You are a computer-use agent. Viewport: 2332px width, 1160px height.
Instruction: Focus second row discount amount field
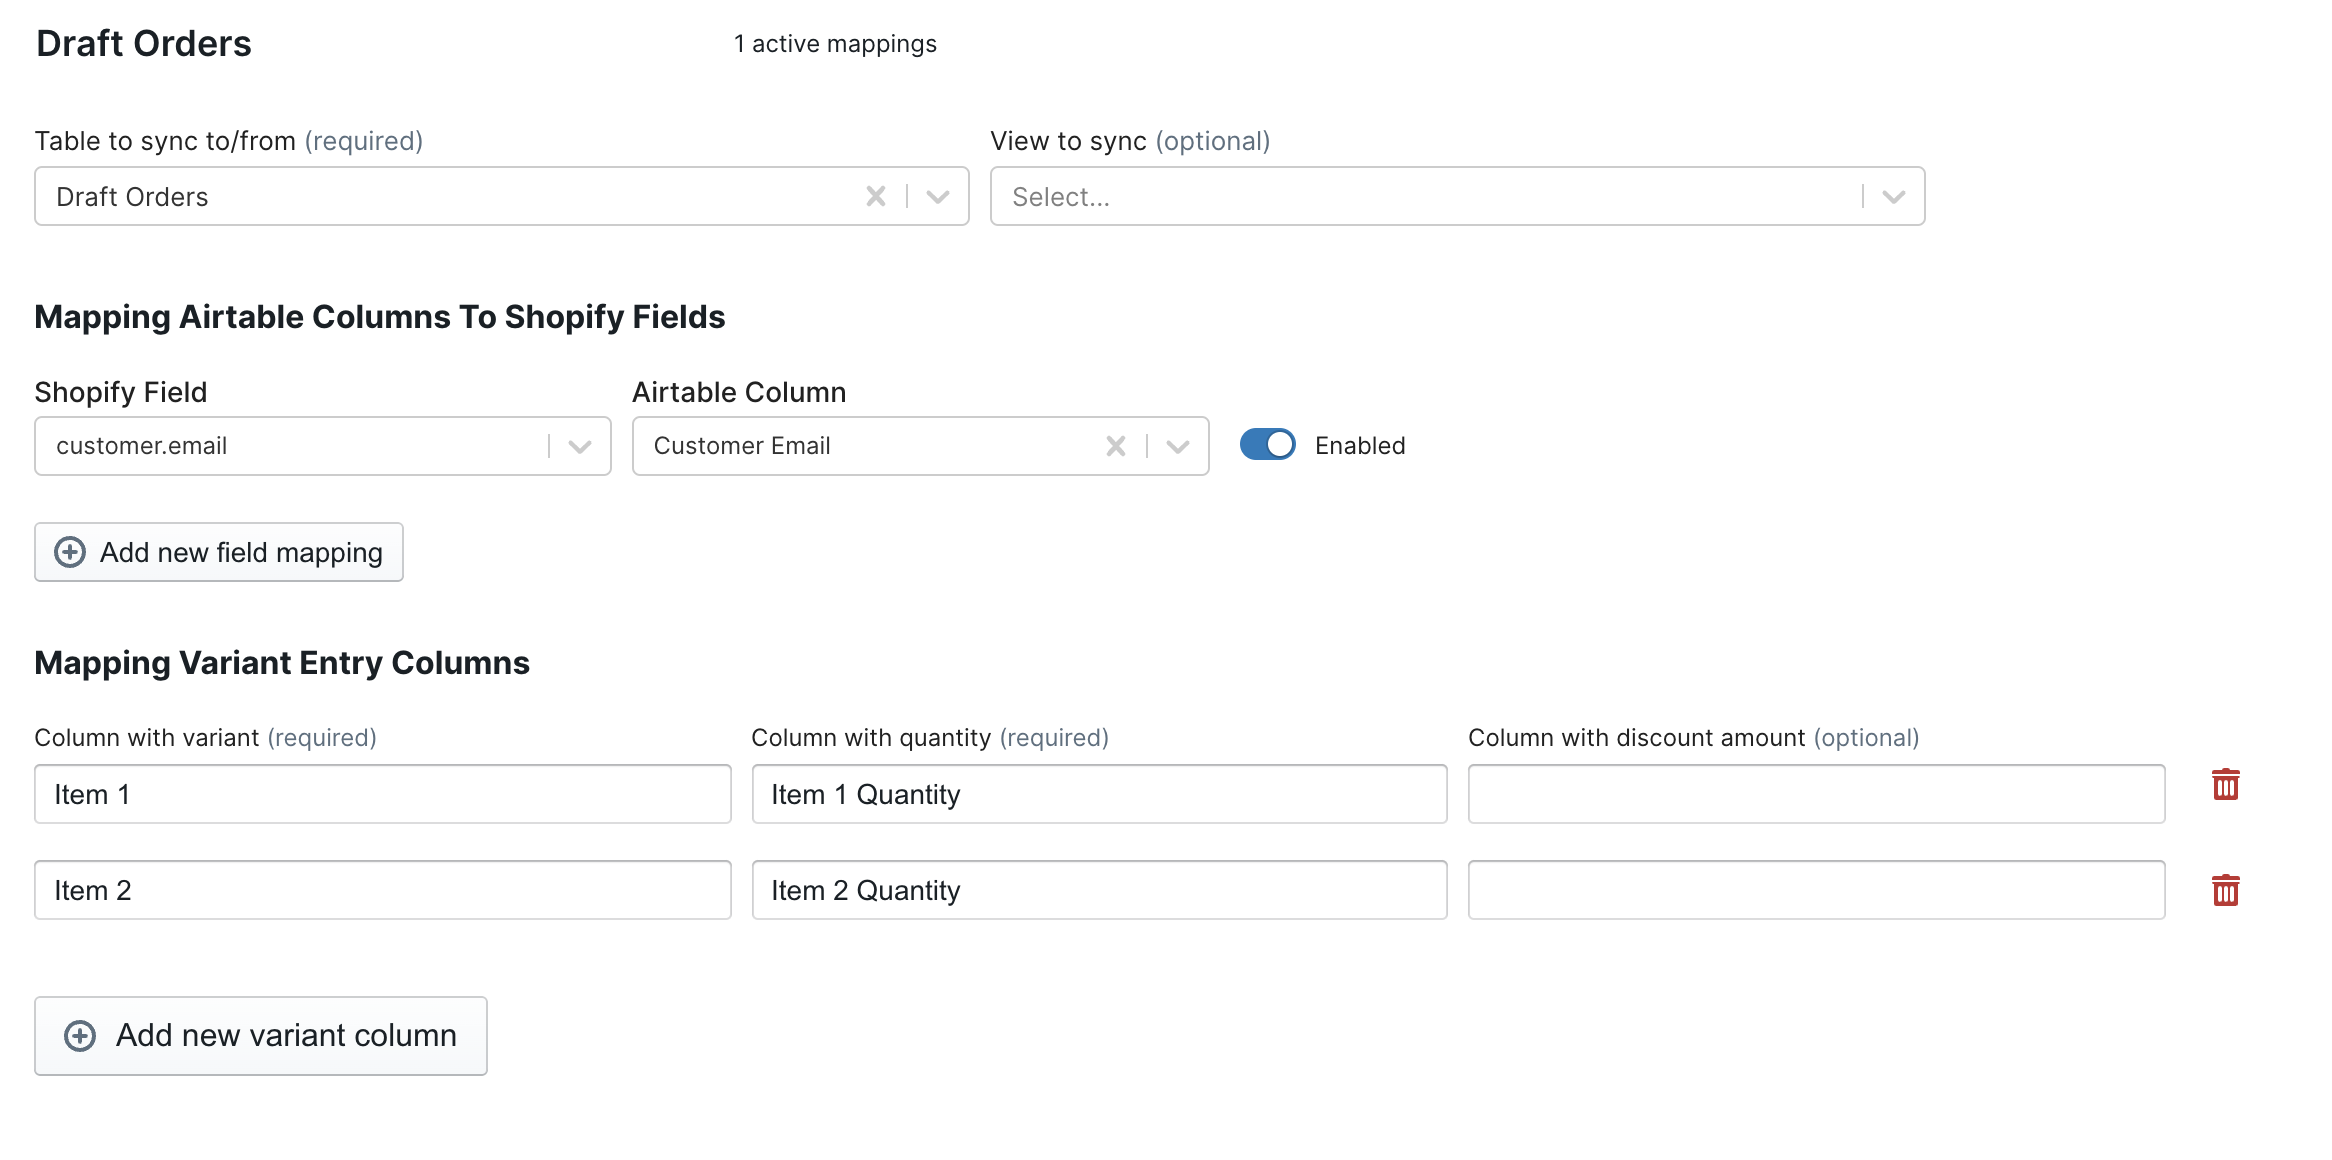point(1815,890)
